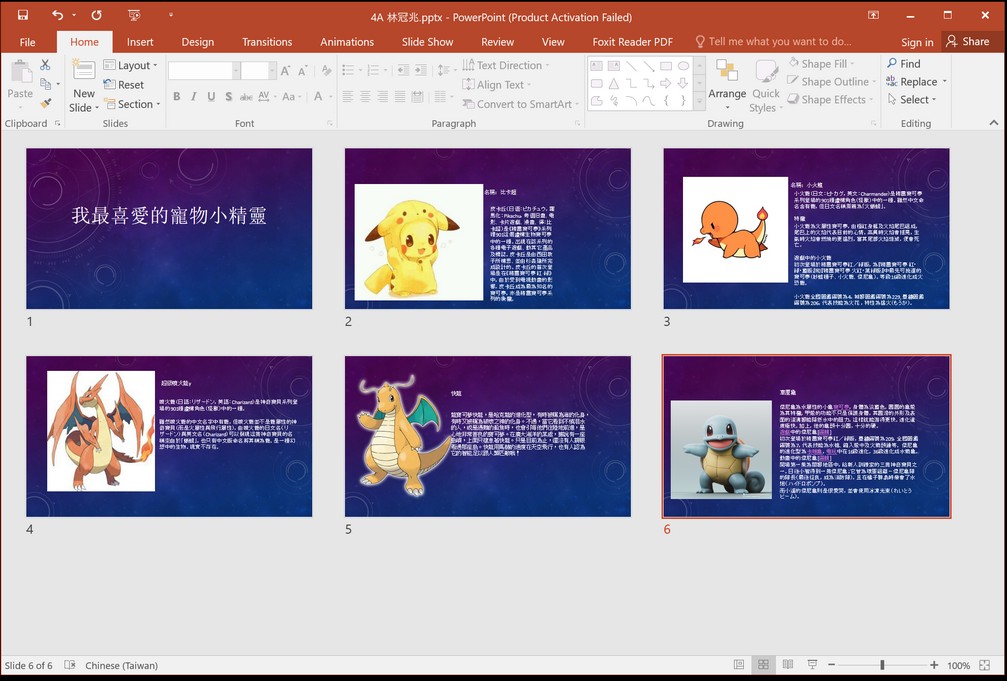This screenshot has height=681, width=1007.
Task: Decrease list indent level
Action: coord(403,70)
